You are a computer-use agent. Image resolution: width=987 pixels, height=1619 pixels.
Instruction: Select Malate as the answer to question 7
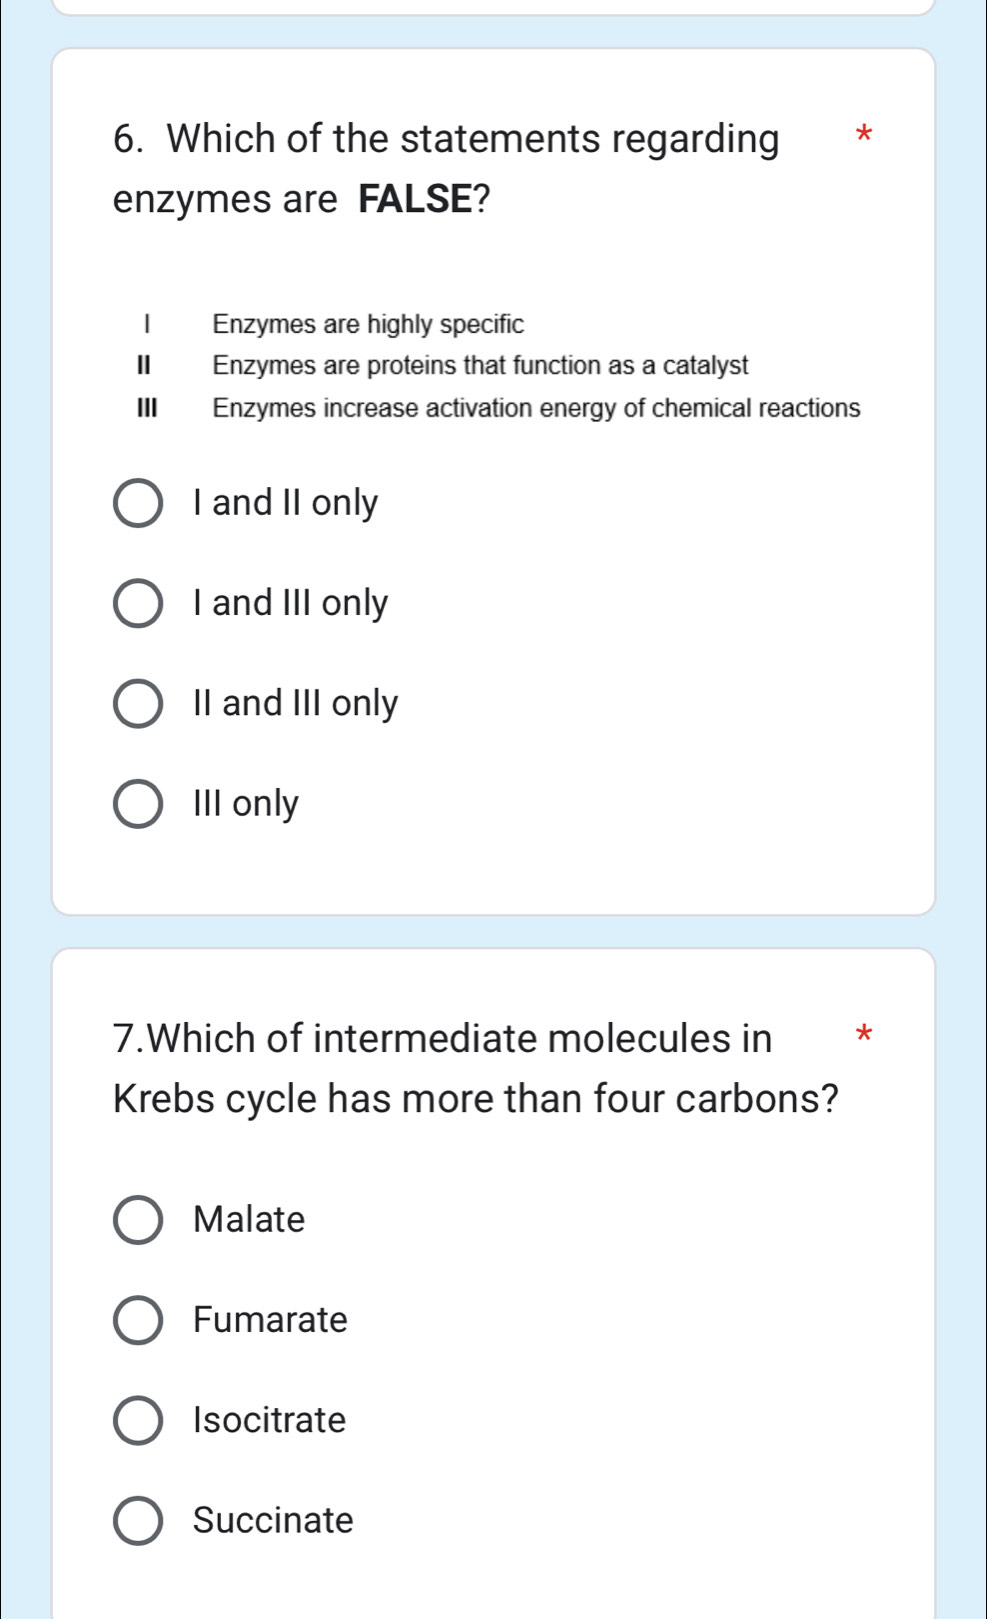[x=138, y=1220]
